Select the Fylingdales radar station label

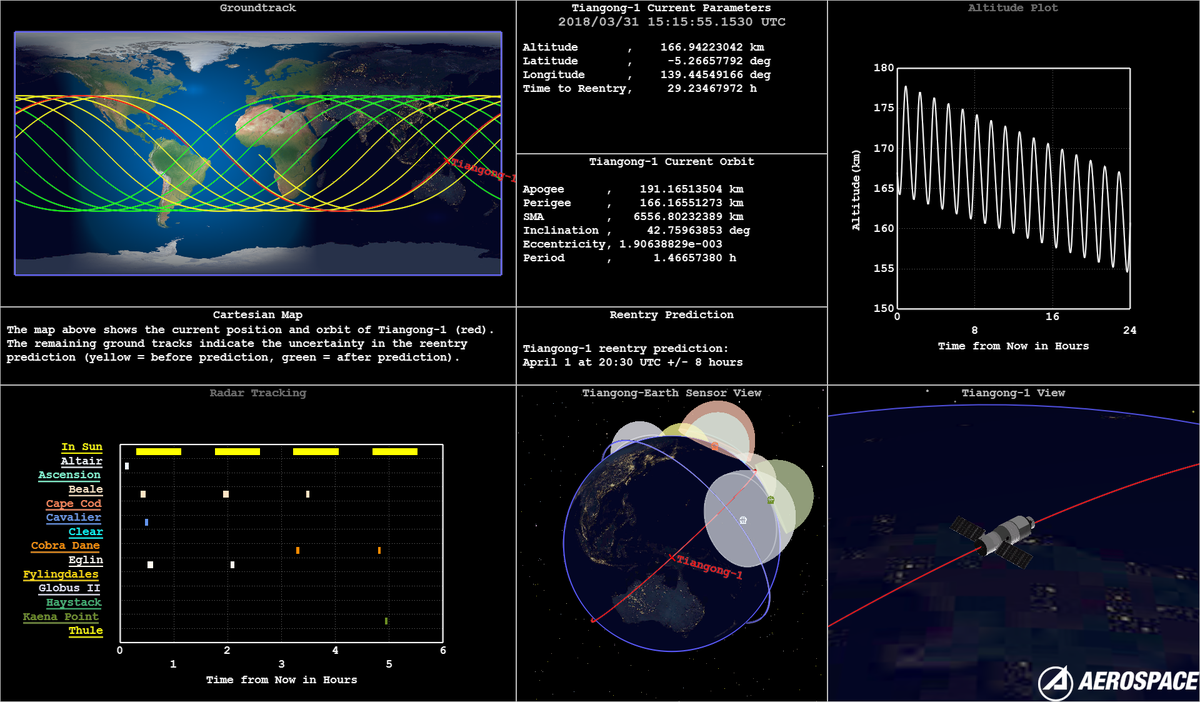click(x=63, y=575)
